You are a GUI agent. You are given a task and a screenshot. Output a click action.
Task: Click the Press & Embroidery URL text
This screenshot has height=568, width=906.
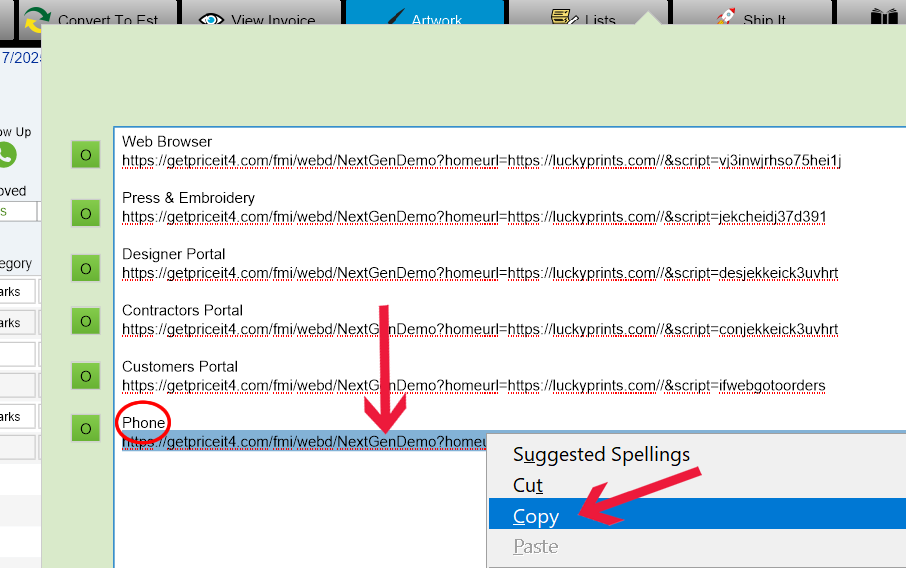[474, 217]
